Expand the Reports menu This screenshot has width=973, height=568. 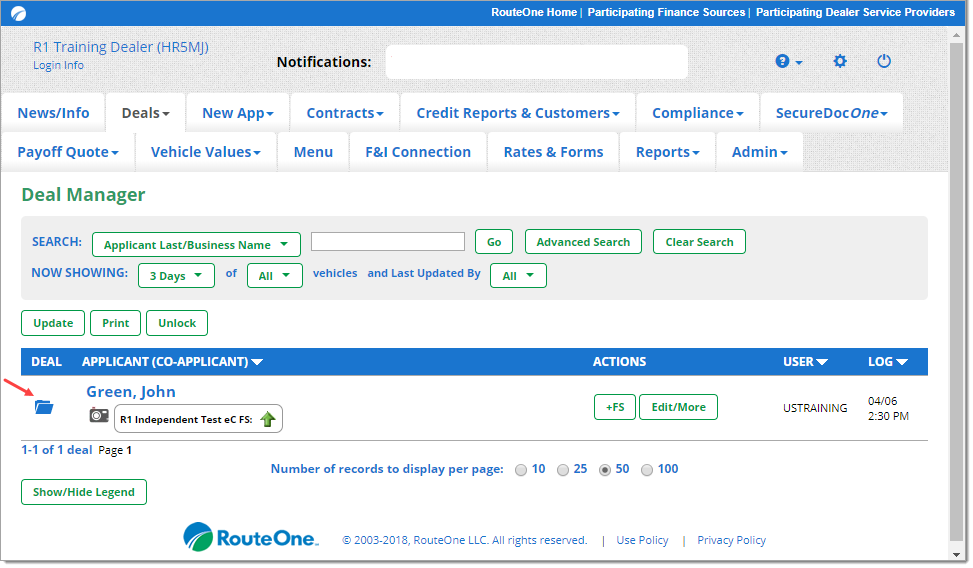pyautogui.click(x=667, y=152)
